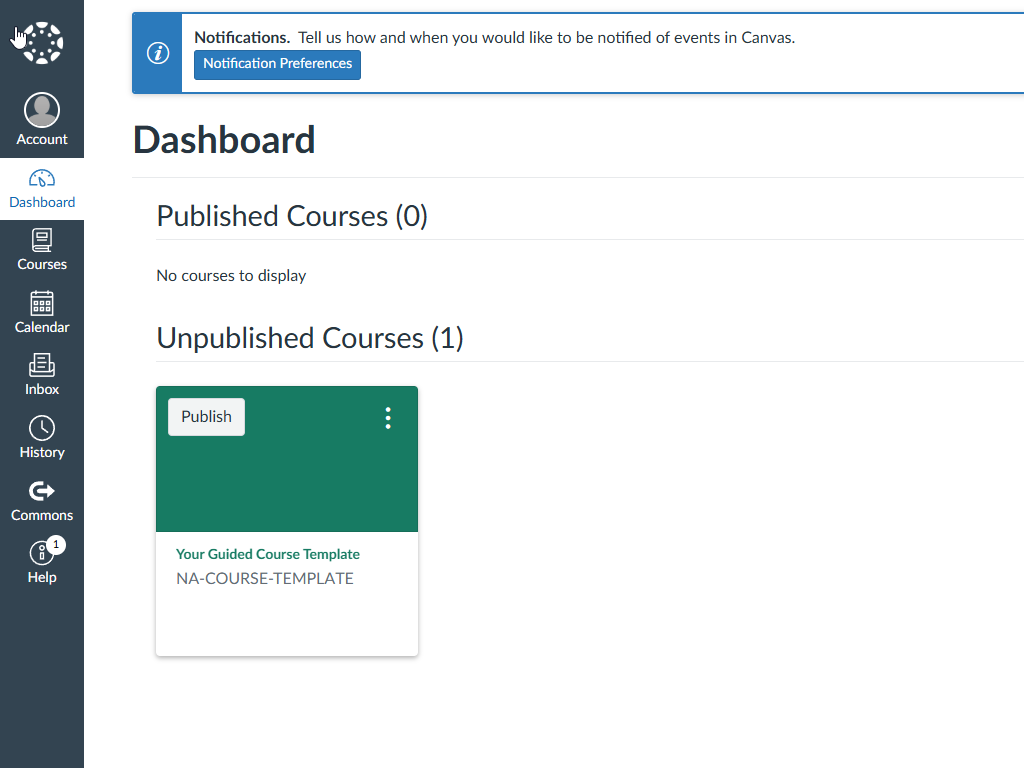The width and height of the screenshot is (1024, 768).
Task: Click the NA-COURSE-TEMPLATE course code
Action: (x=265, y=578)
